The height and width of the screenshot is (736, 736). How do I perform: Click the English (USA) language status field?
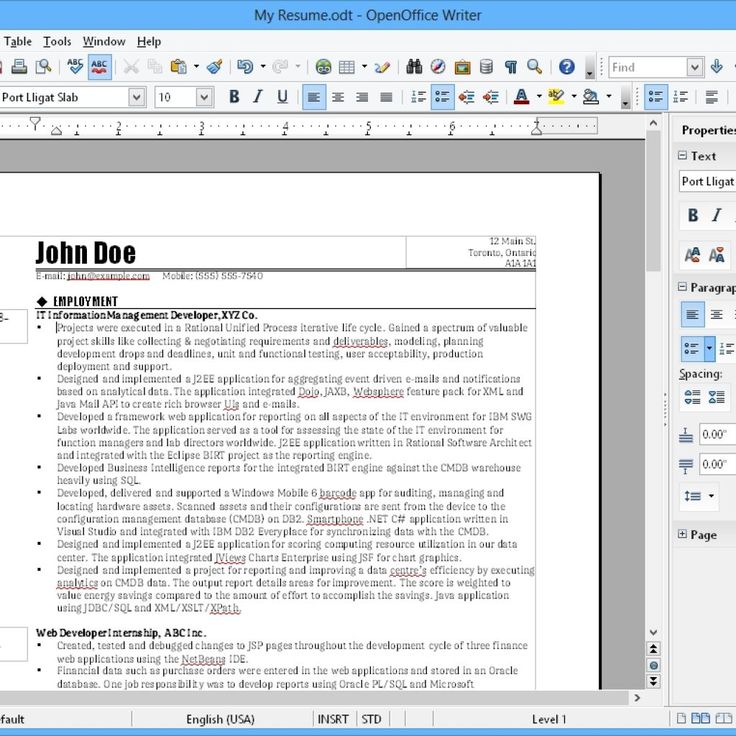[x=220, y=719]
